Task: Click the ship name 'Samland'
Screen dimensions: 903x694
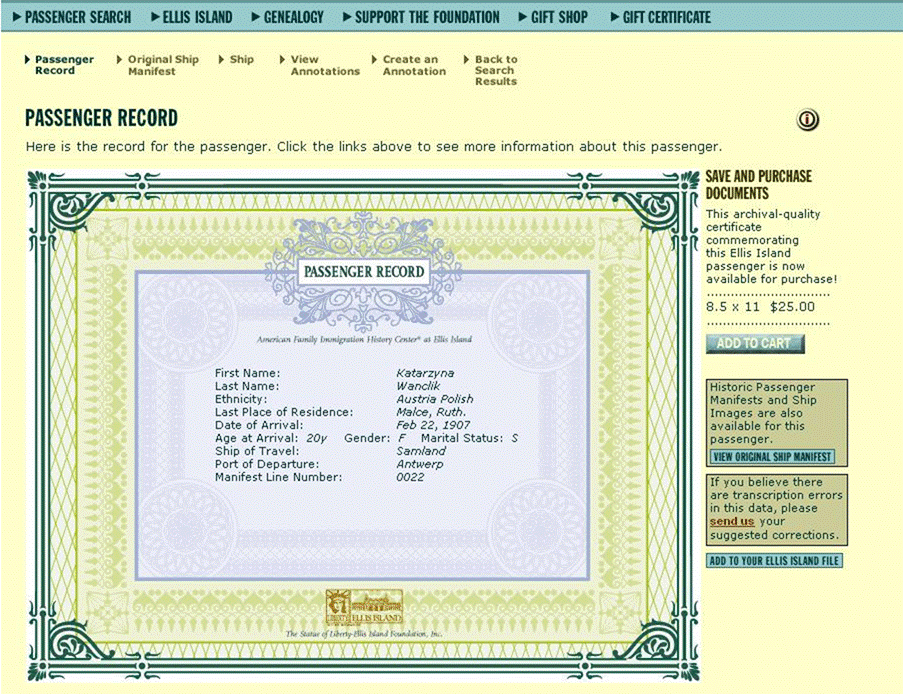Action: (421, 451)
